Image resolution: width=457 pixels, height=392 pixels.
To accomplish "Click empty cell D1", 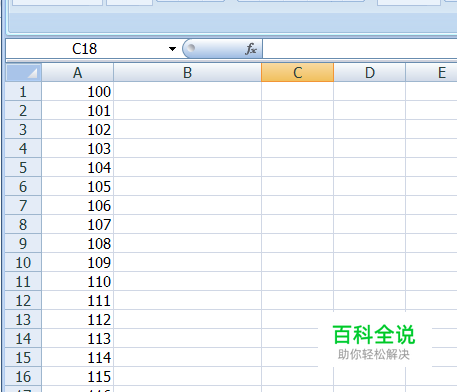I will click(369, 91).
